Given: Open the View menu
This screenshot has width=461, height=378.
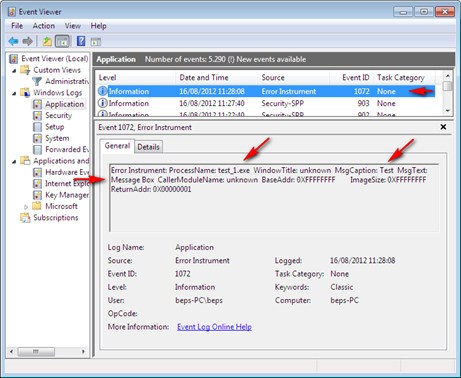Looking at the screenshot, I should point(73,26).
